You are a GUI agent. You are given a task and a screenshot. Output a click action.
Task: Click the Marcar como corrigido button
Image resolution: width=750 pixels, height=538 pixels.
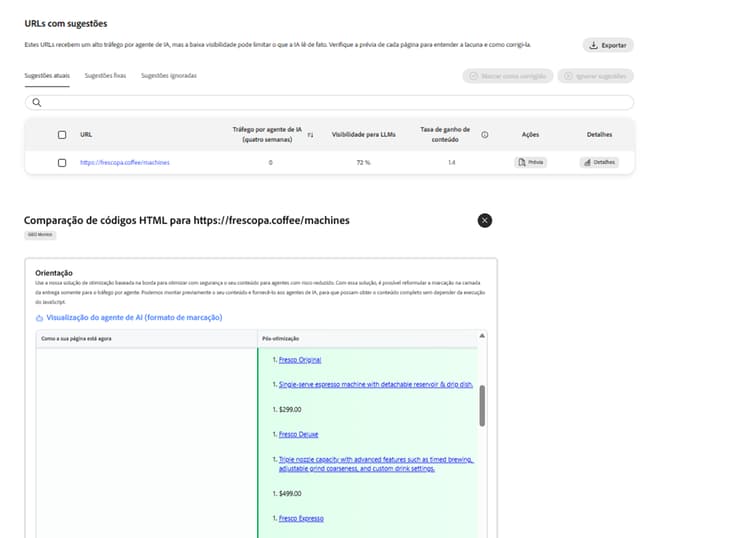(x=507, y=76)
